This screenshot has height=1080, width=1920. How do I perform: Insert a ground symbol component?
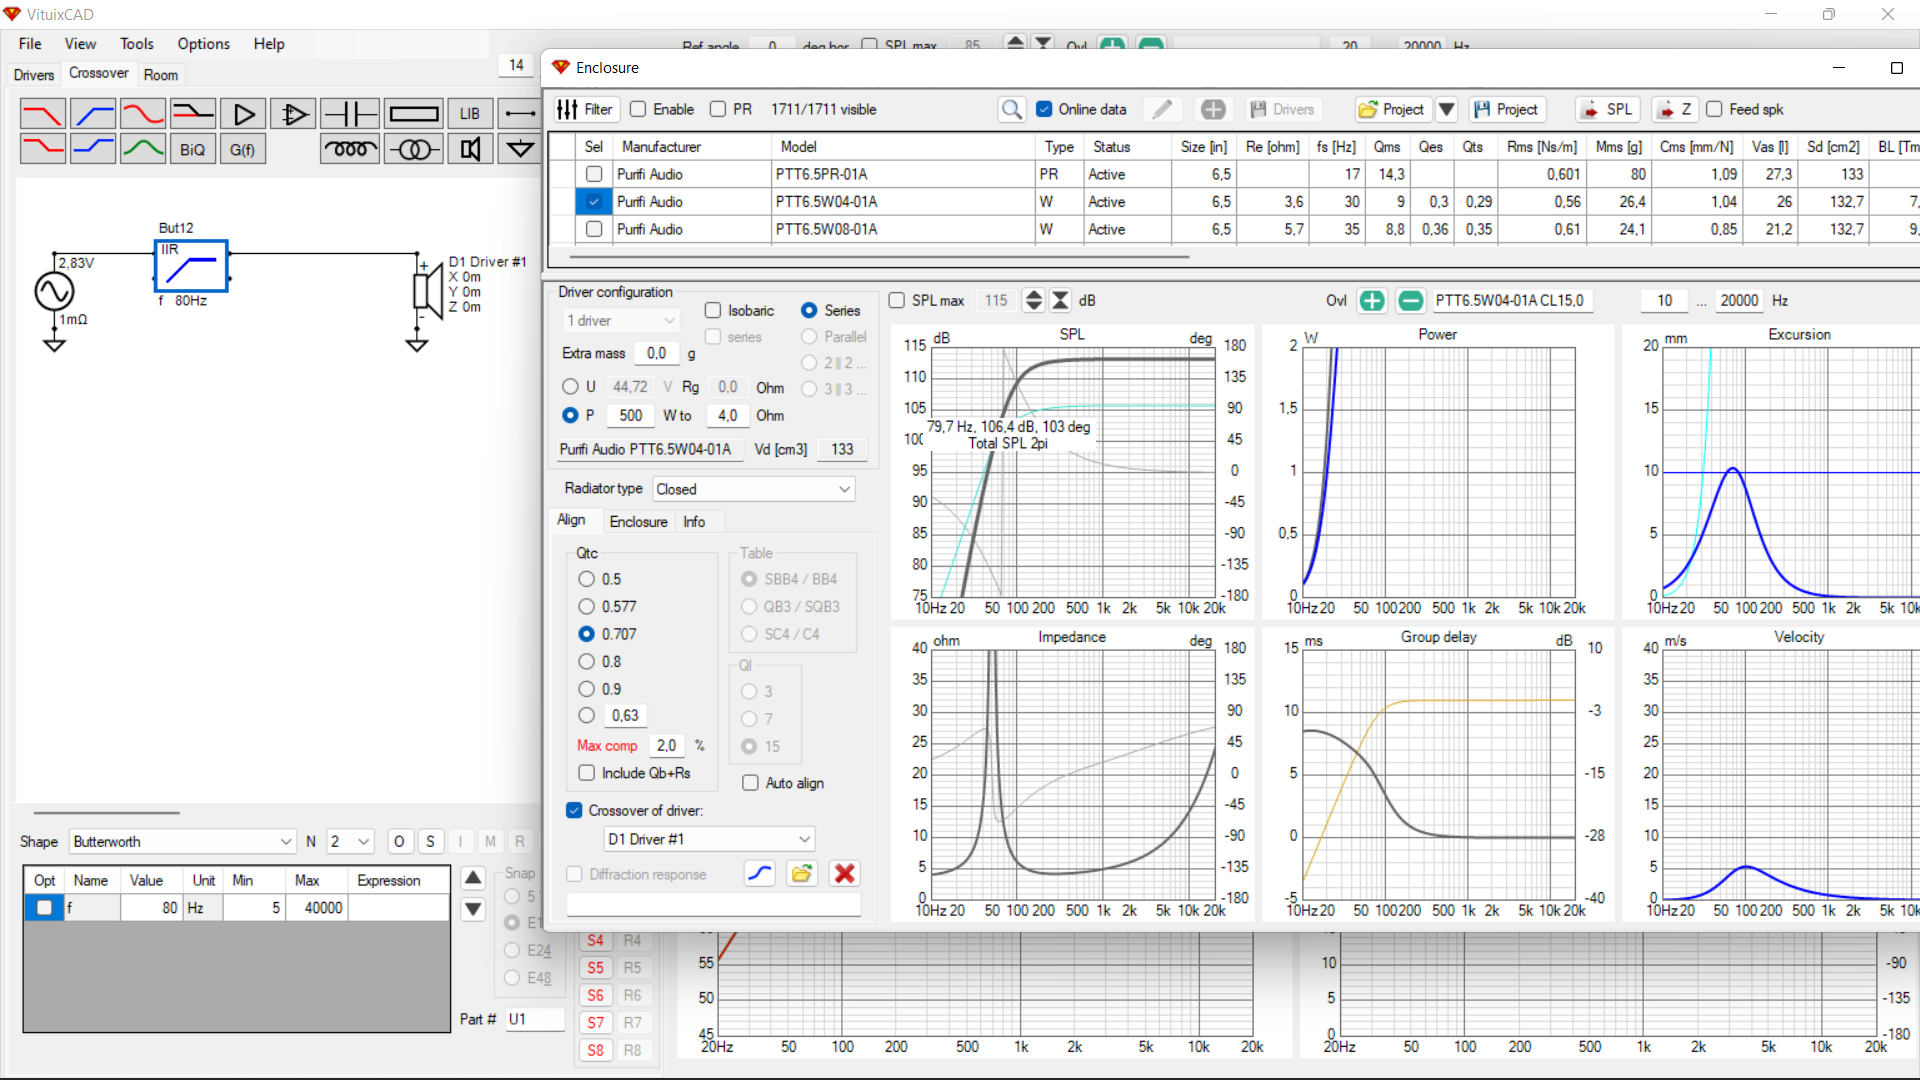(x=520, y=149)
